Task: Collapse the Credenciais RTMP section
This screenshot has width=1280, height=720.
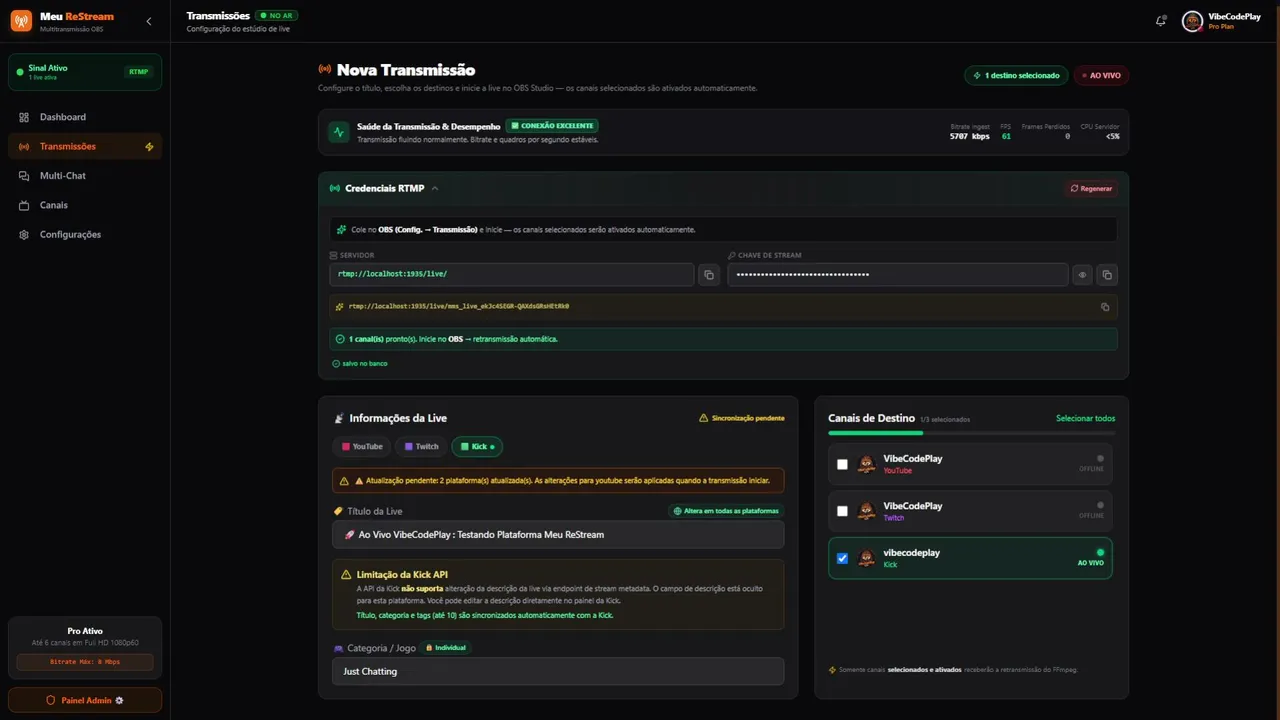Action: point(435,188)
